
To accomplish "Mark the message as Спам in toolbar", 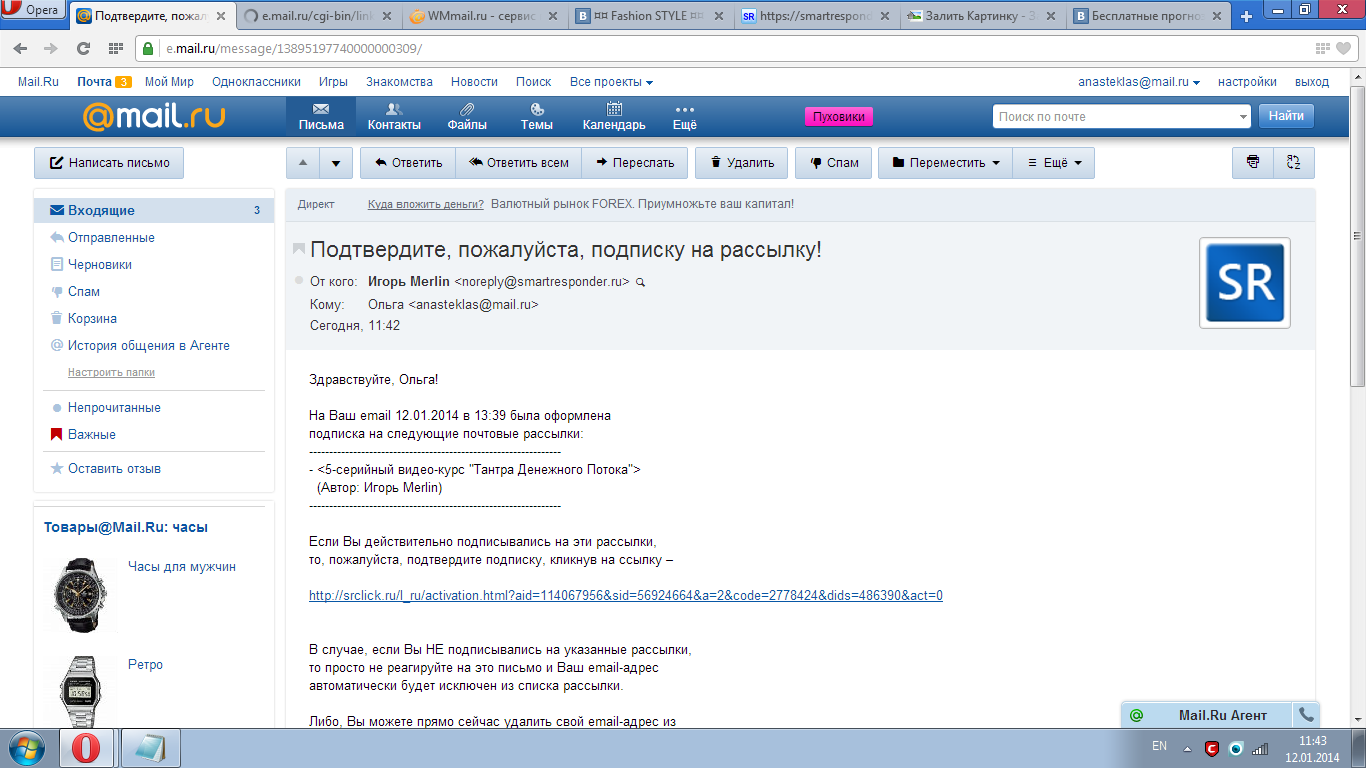I will [834, 163].
